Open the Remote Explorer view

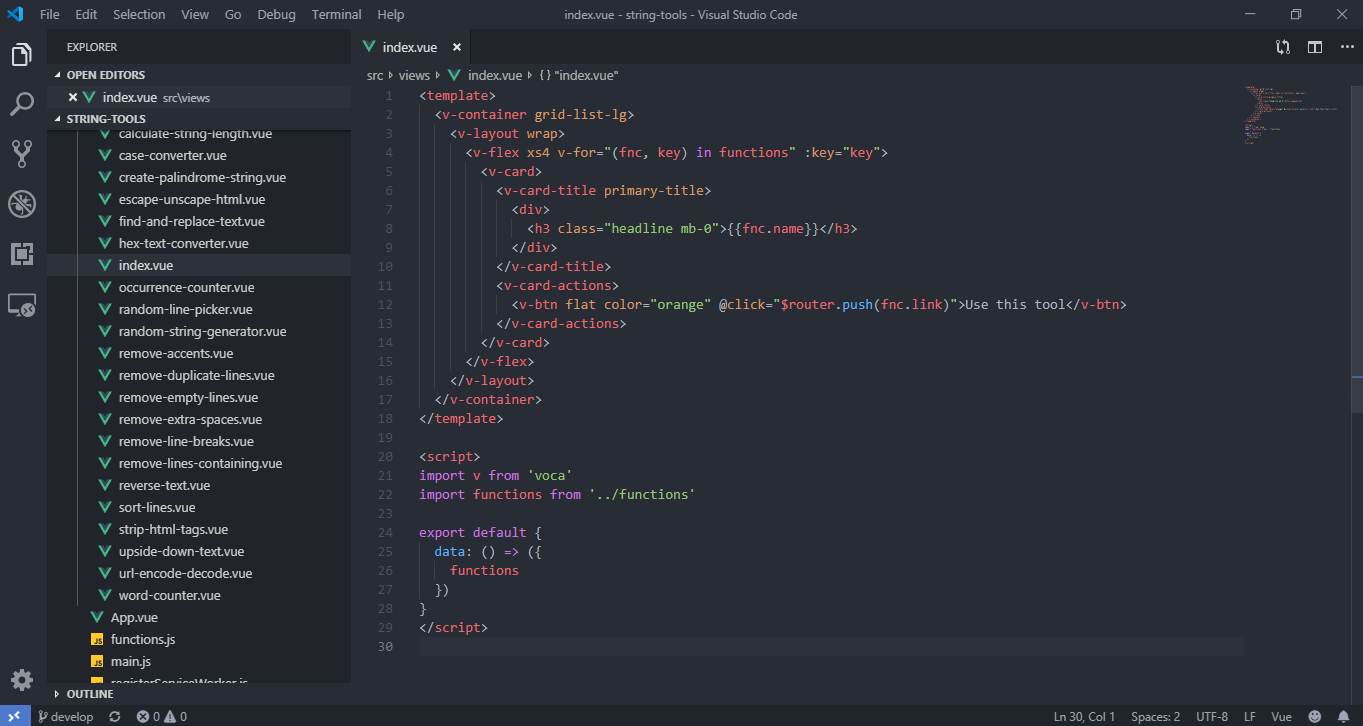pyautogui.click(x=22, y=305)
